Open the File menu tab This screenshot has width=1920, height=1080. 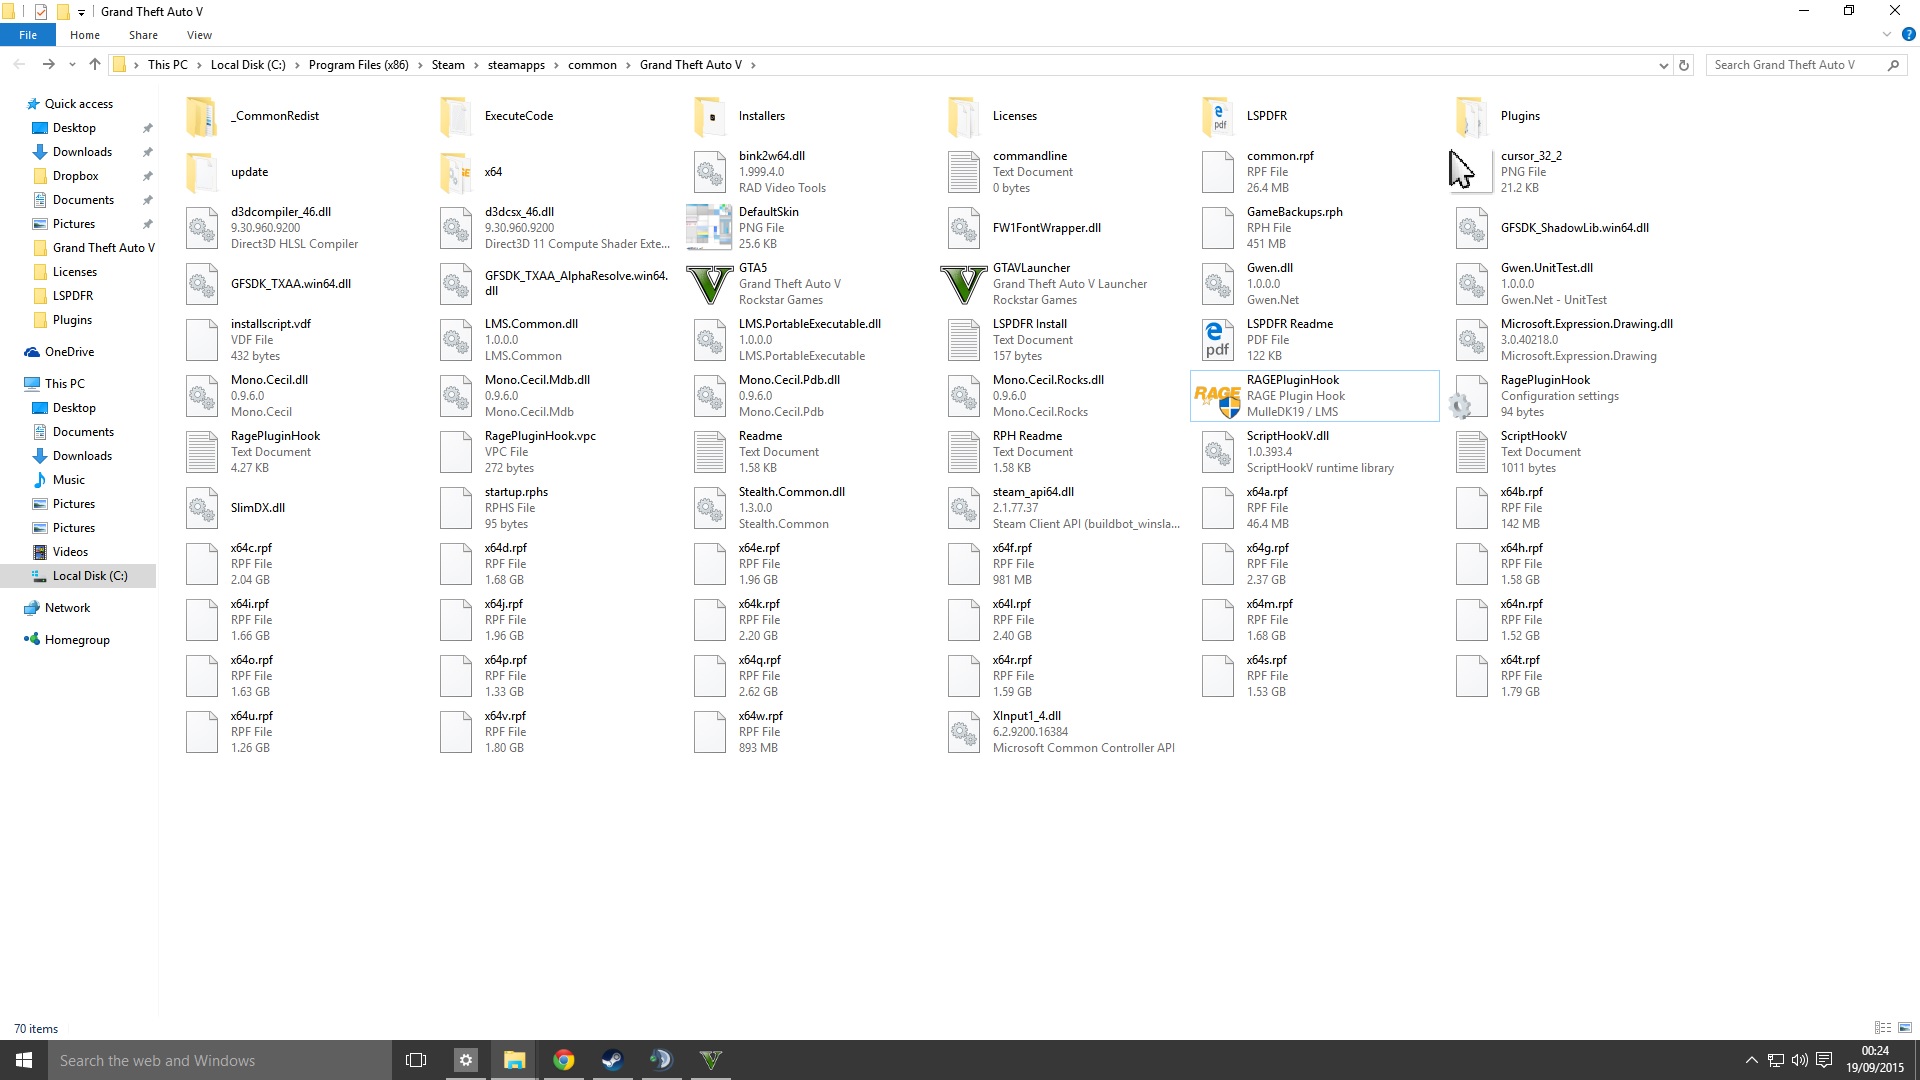[x=28, y=35]
